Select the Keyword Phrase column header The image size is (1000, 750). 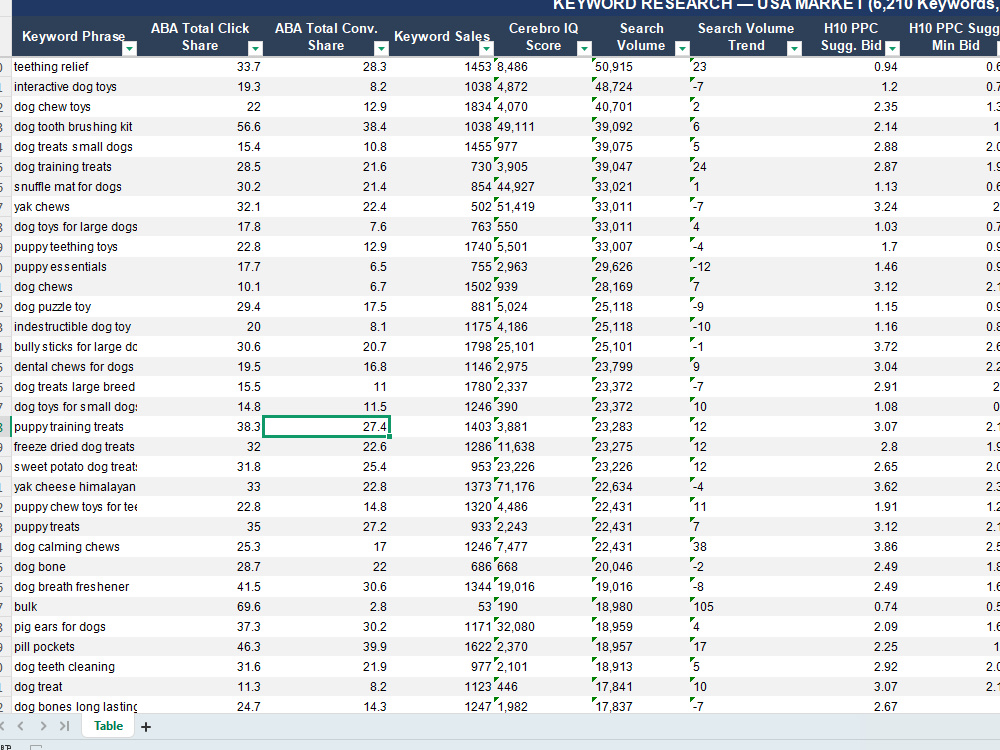click(74, 36)
